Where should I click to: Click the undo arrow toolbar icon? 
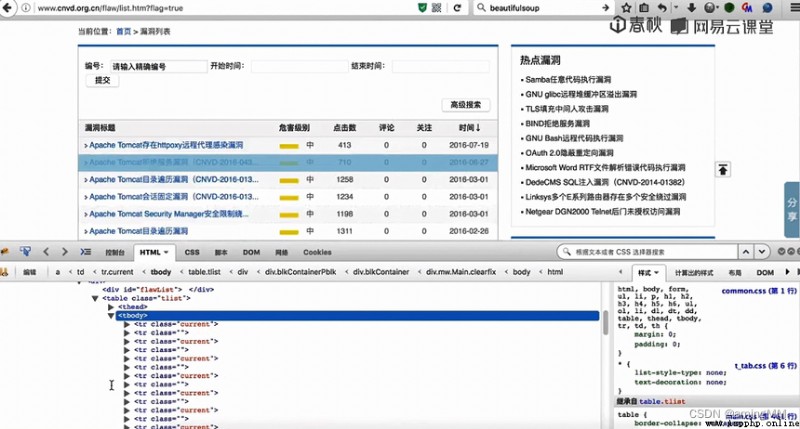(x=662, y=8)
